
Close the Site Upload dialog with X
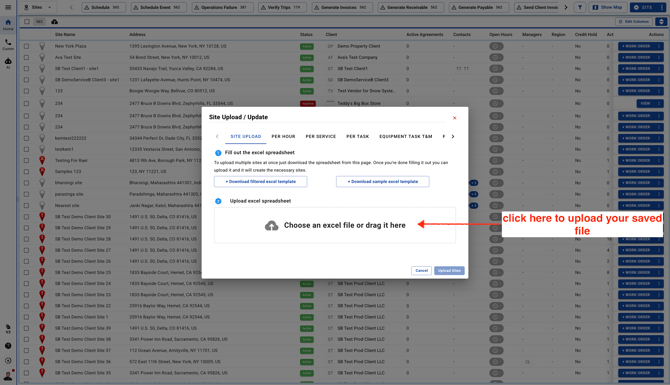455,118
